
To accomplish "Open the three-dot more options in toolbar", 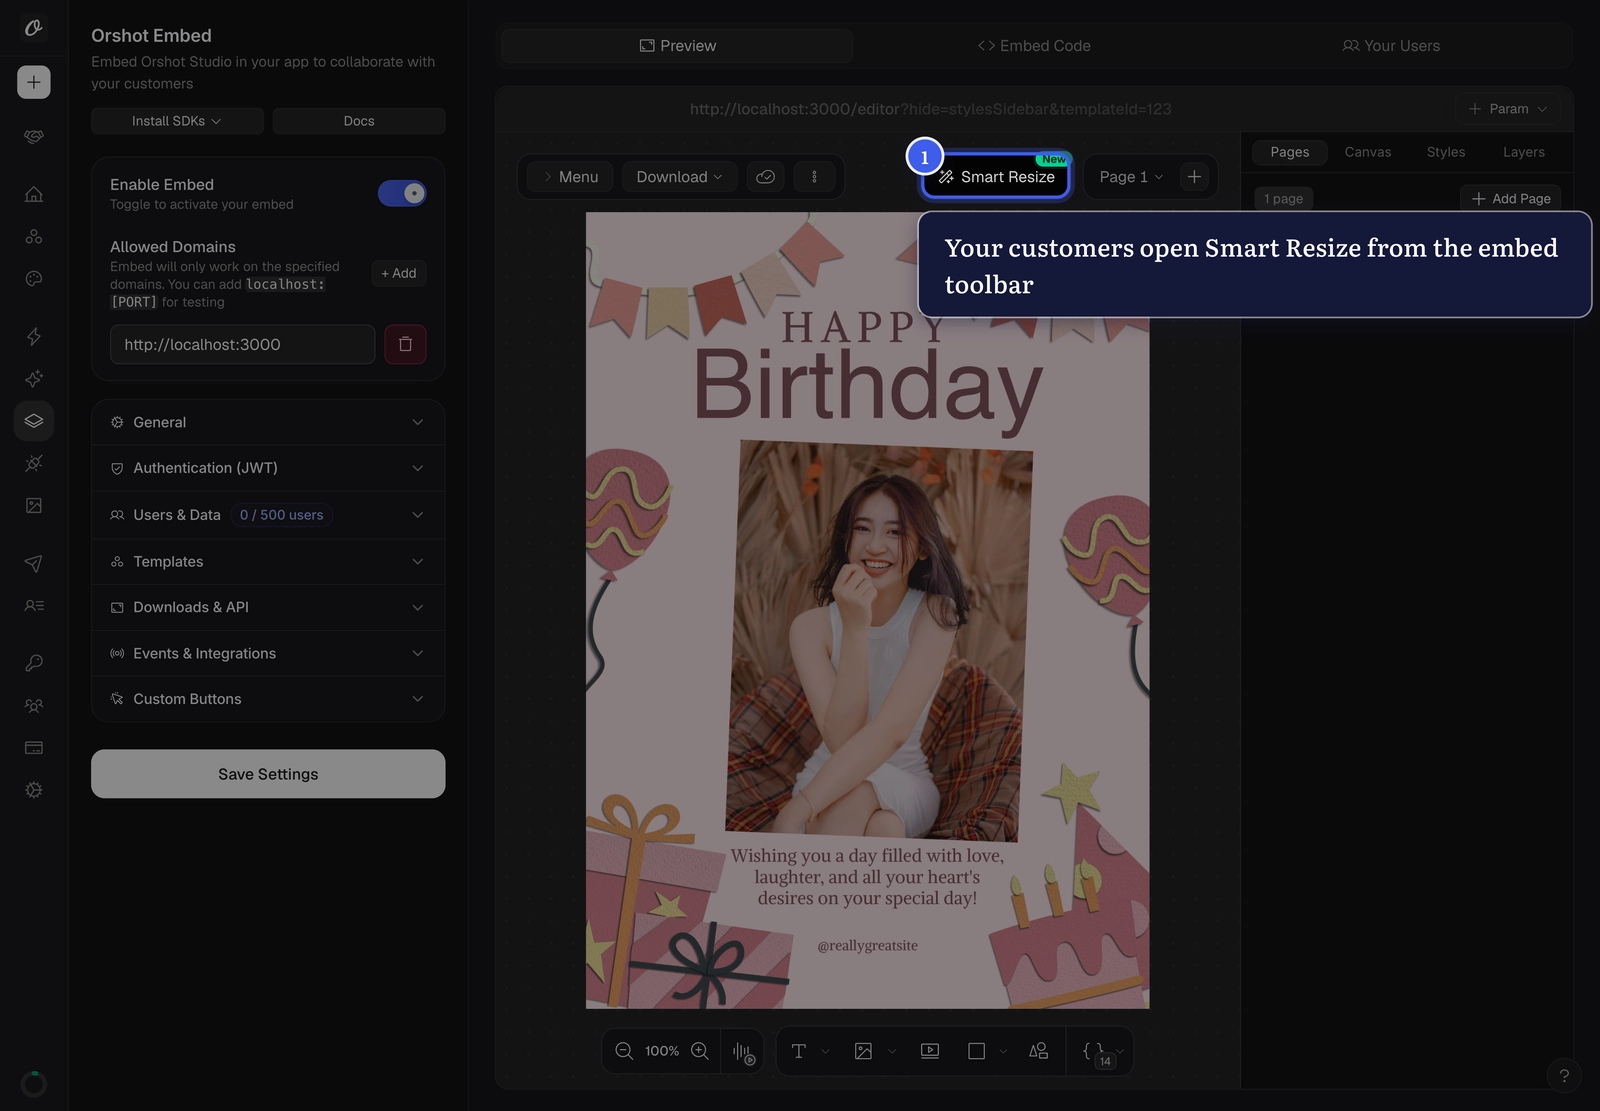I will point(814,177).
